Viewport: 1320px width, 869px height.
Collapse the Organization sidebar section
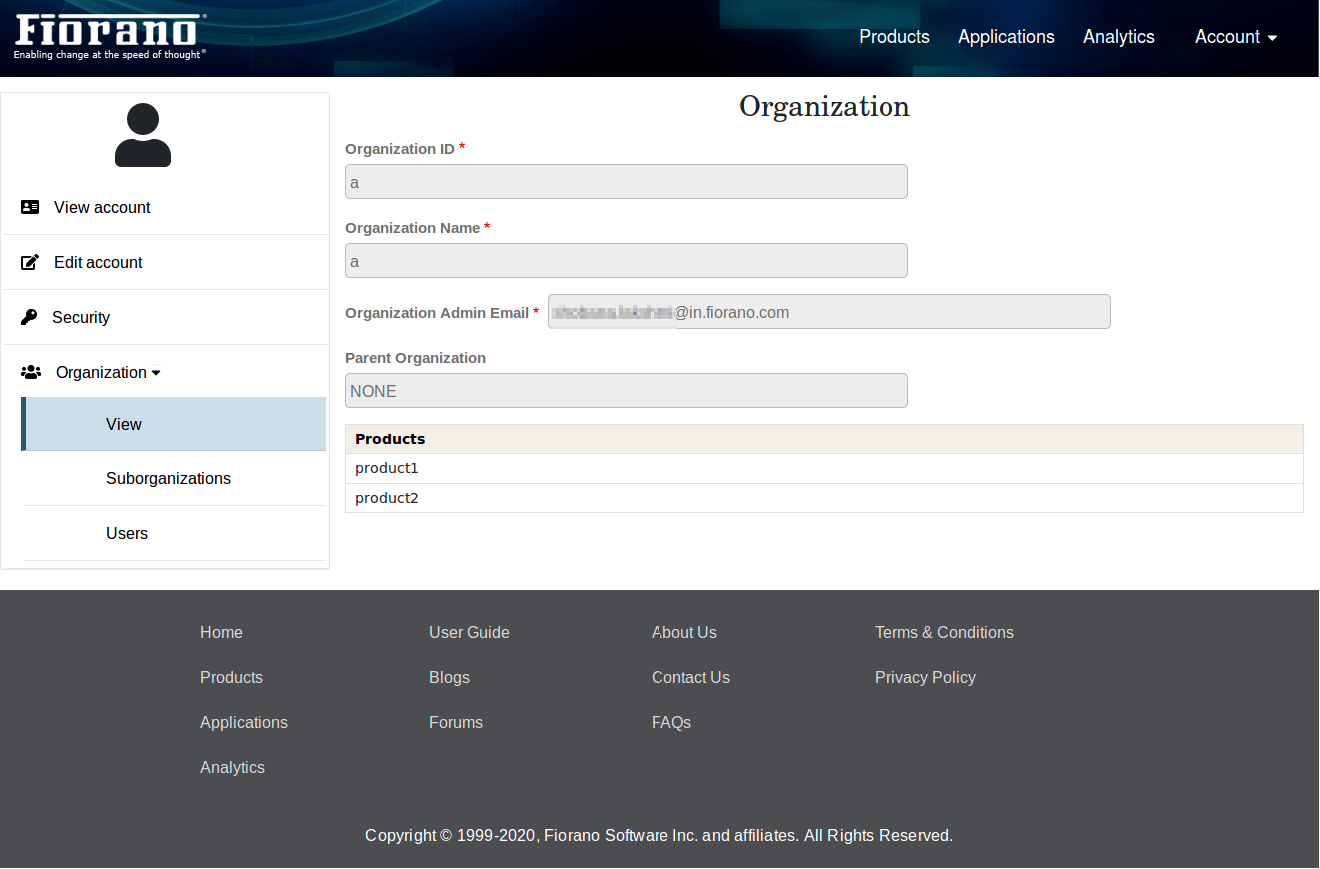tap(108, 372)
